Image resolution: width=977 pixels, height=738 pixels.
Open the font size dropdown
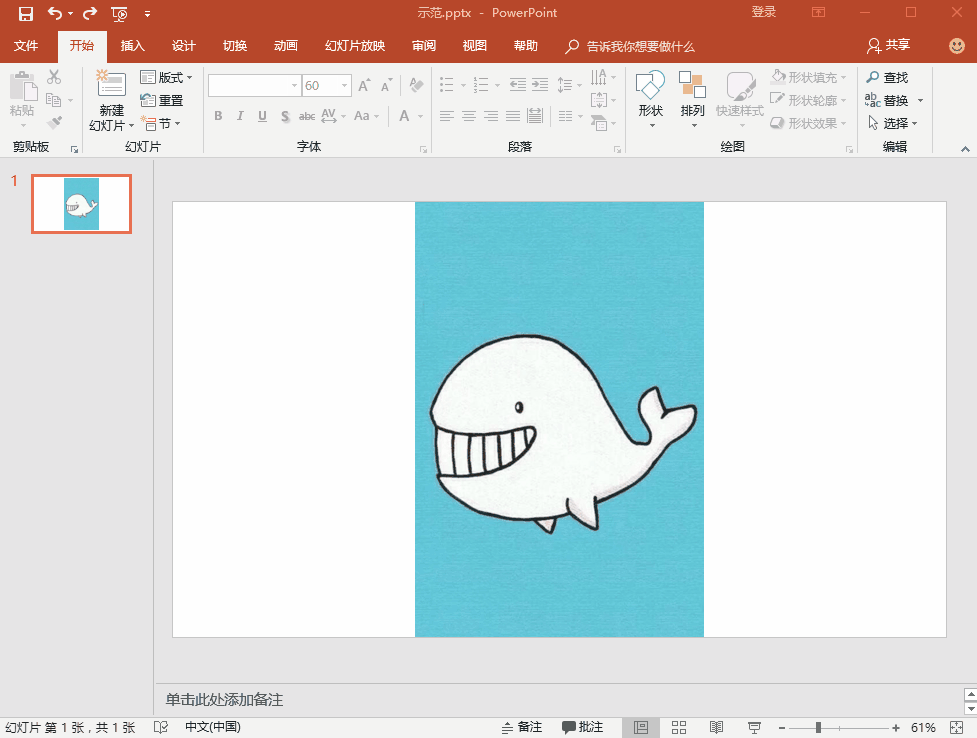point(343,86)
